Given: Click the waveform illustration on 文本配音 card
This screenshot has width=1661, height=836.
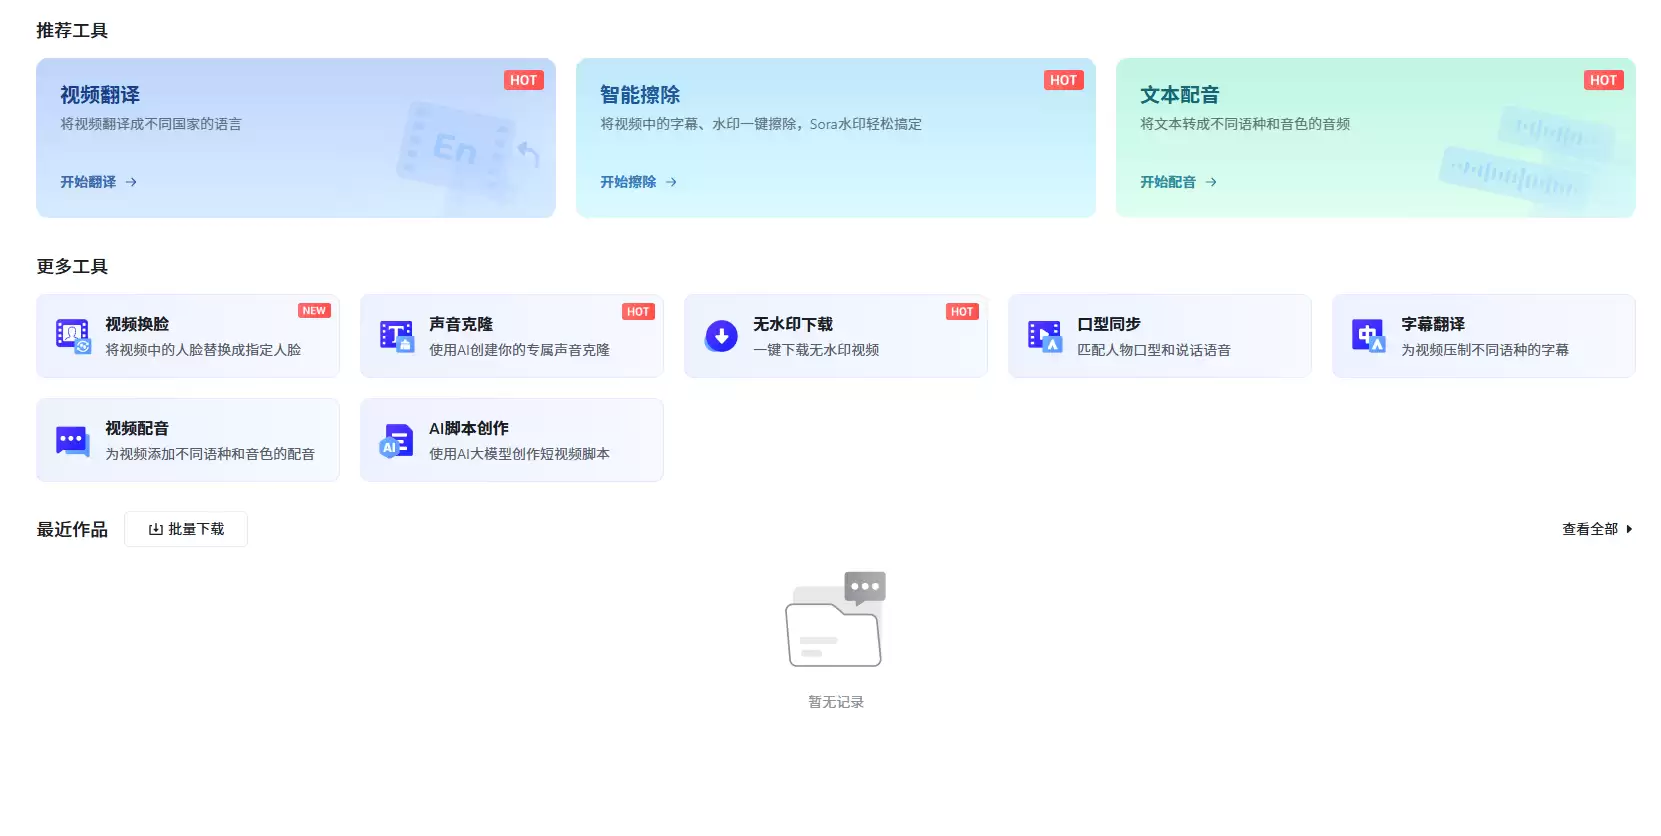Looking at the screenshot, I should point(1527,160).
